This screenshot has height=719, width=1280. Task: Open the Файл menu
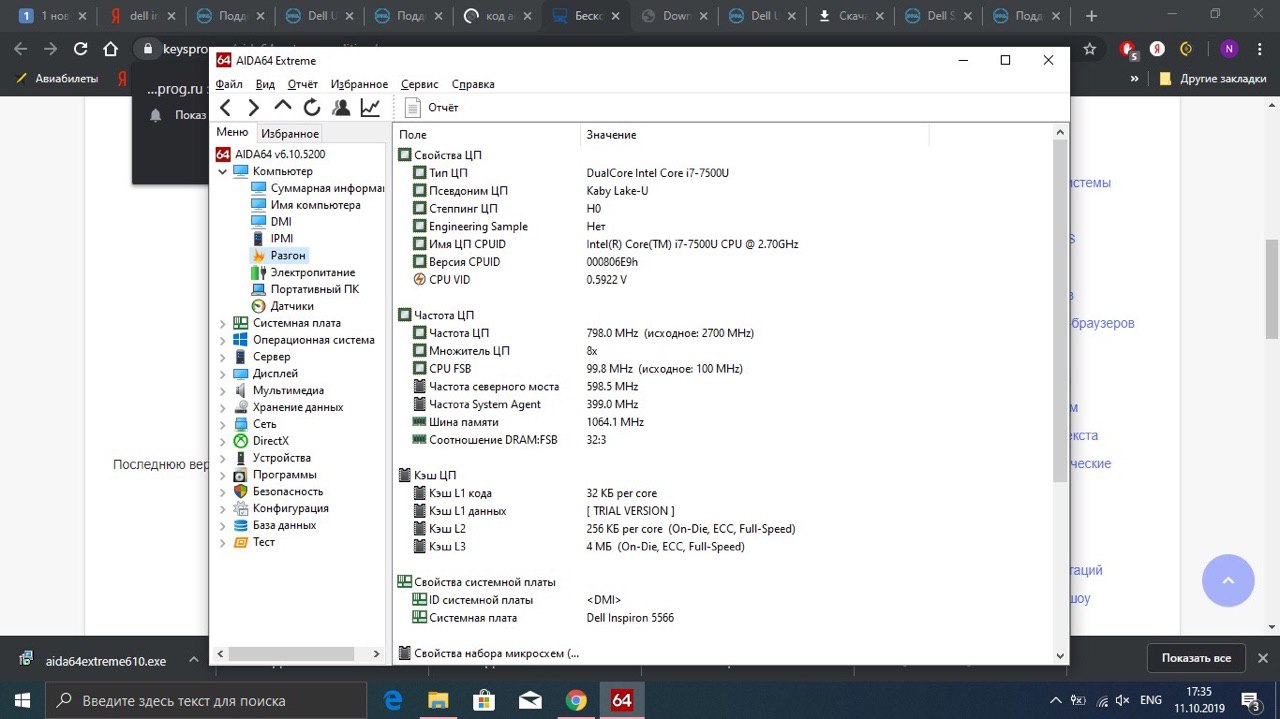(229, 85)
